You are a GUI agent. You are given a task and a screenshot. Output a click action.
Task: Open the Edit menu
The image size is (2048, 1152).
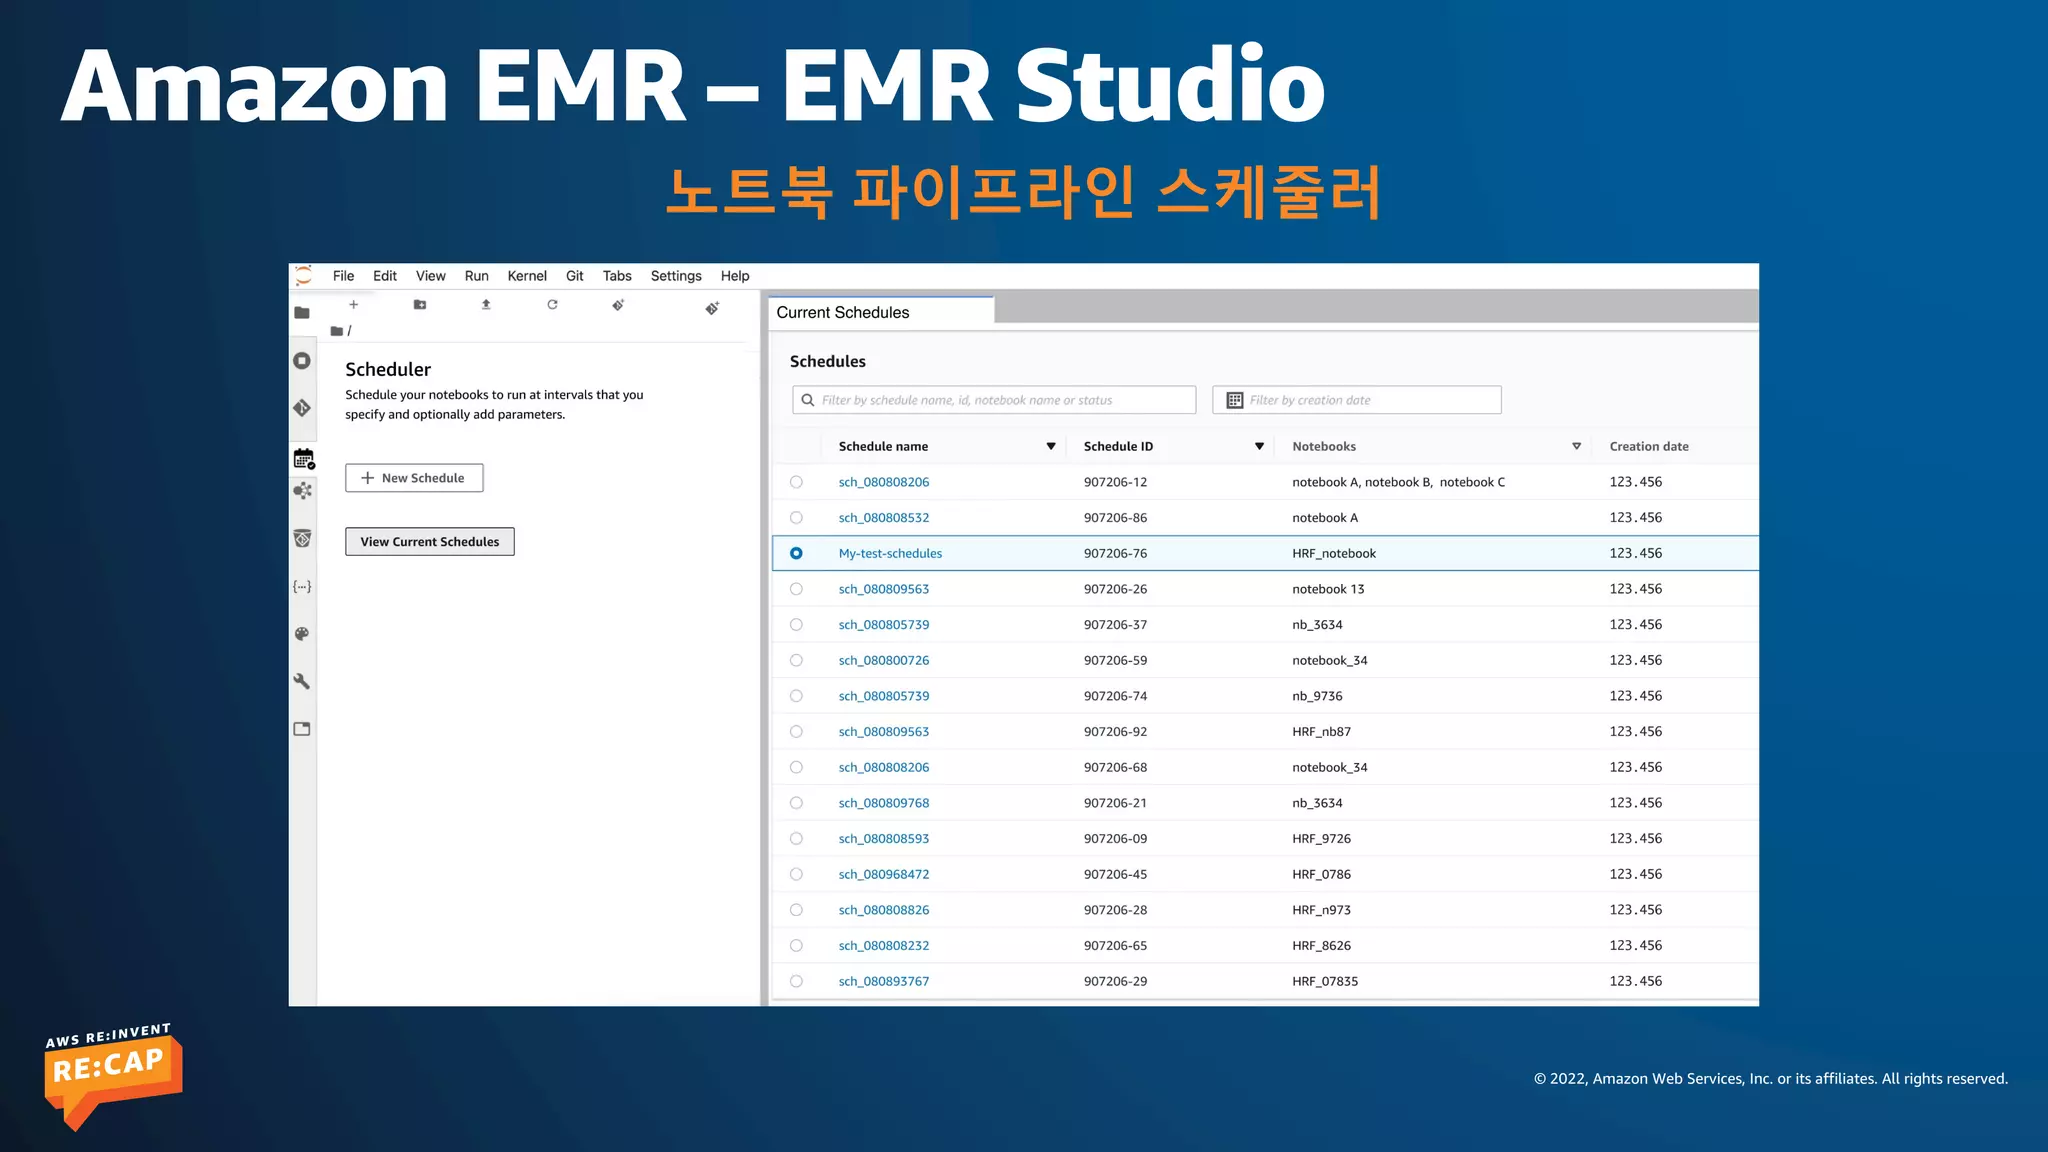coord(385,276)
